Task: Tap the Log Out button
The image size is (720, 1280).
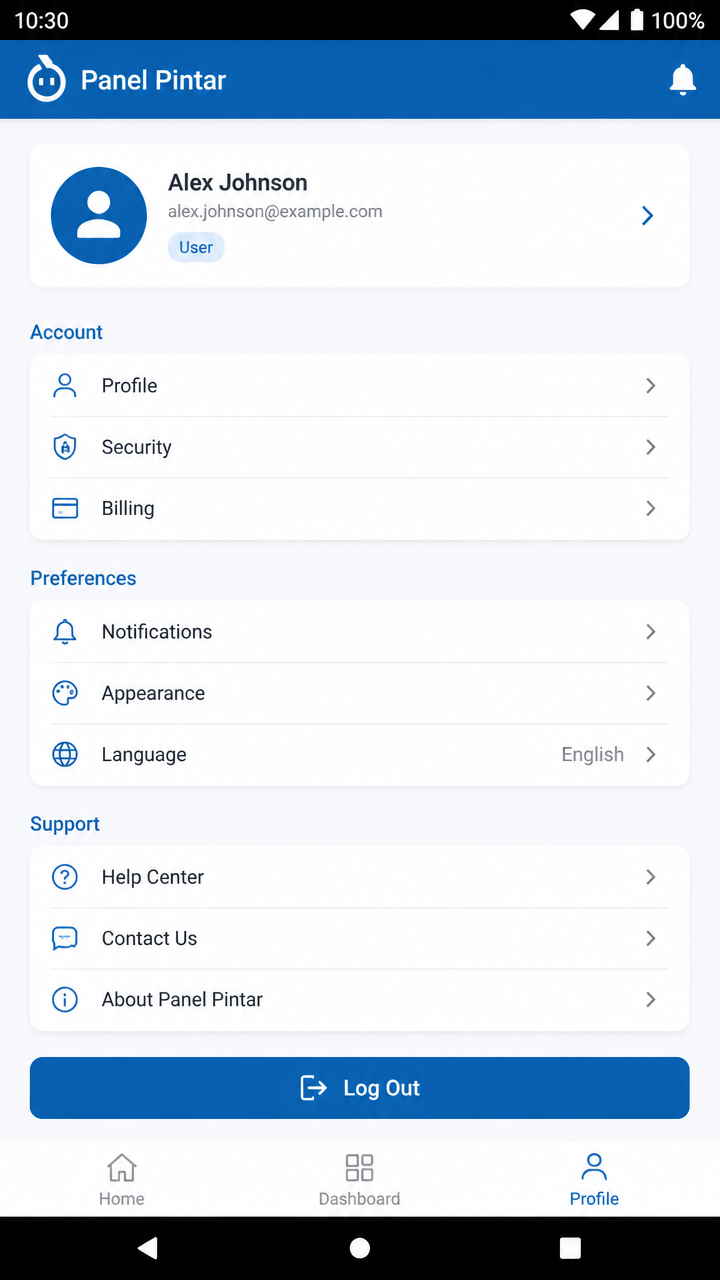Action: coord(360,1088)
